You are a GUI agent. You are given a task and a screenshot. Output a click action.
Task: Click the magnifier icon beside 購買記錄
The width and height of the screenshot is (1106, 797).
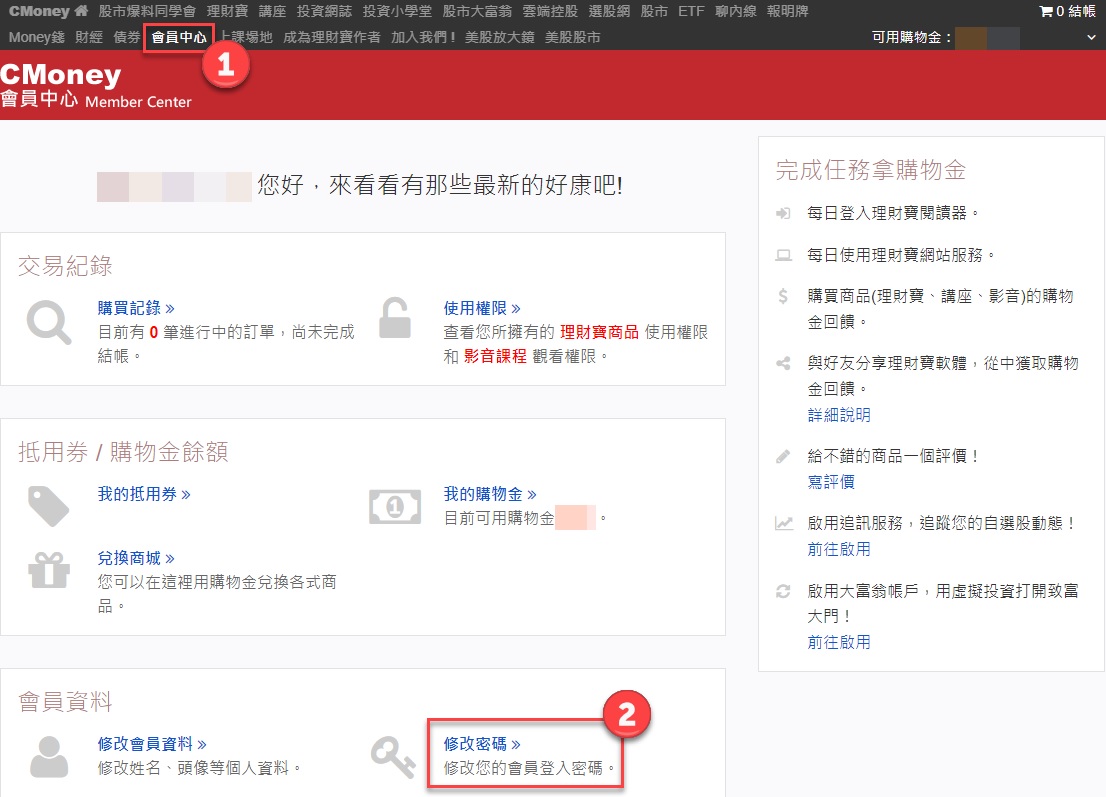click(48, 323)
